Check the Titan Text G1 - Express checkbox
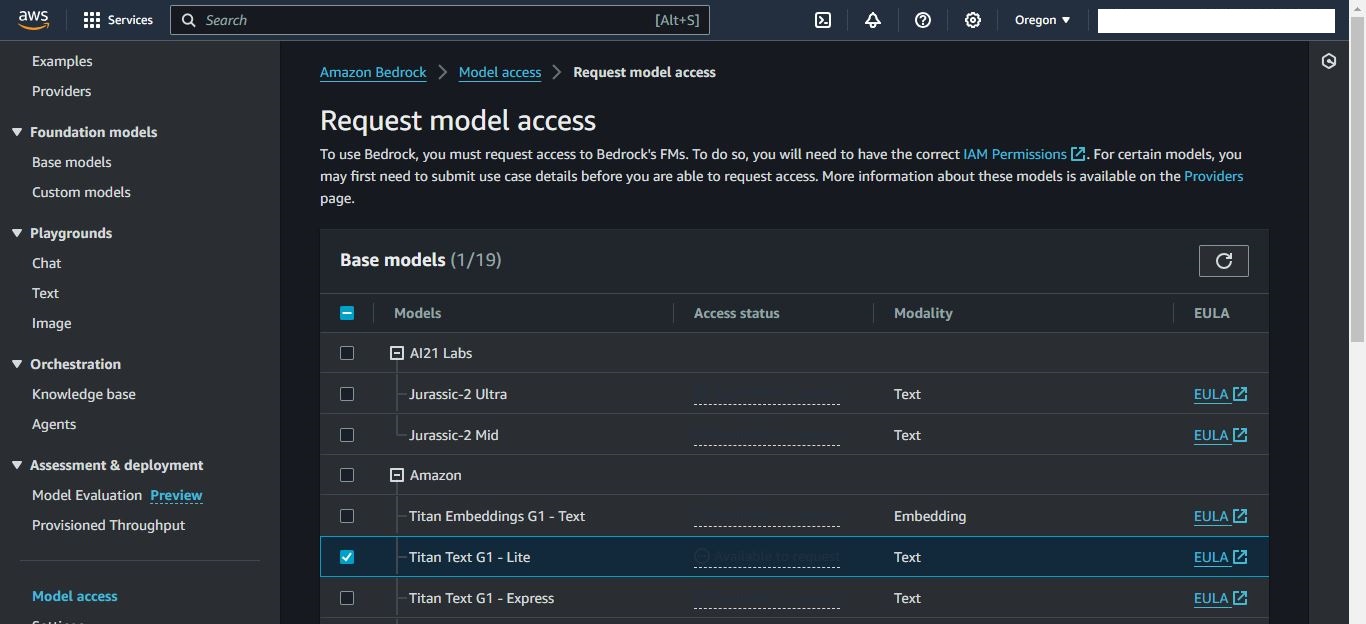This screenshot has height=624, width=1366. (x=347, y=598)
